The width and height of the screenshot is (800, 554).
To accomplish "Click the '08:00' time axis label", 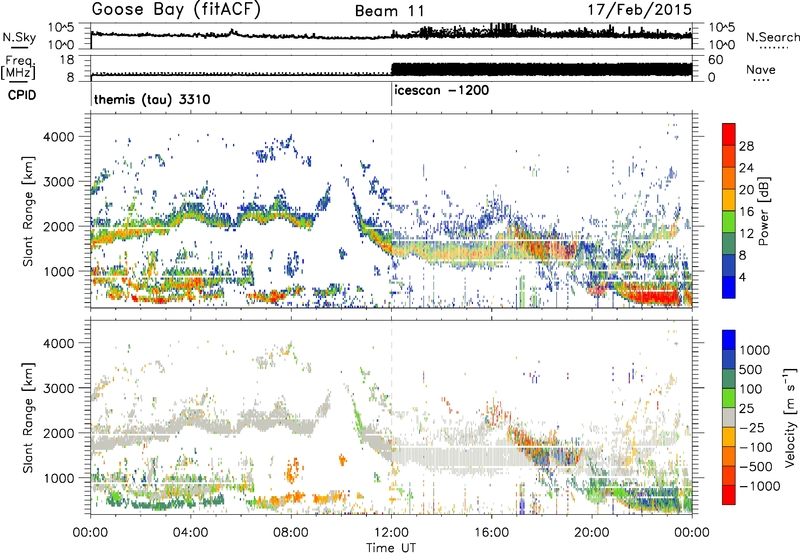I will pos(291,533).
